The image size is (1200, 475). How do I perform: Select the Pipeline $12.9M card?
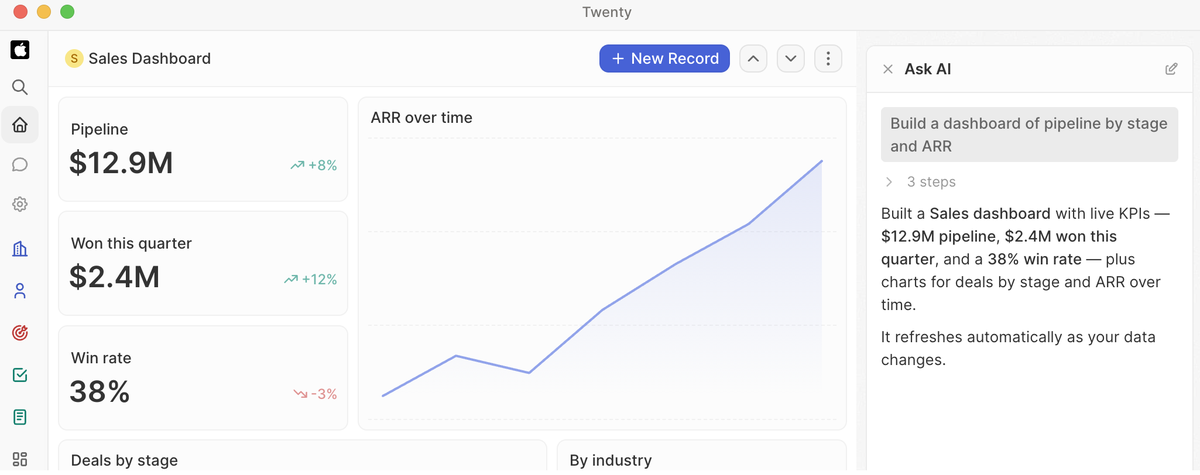click(203, 151)
